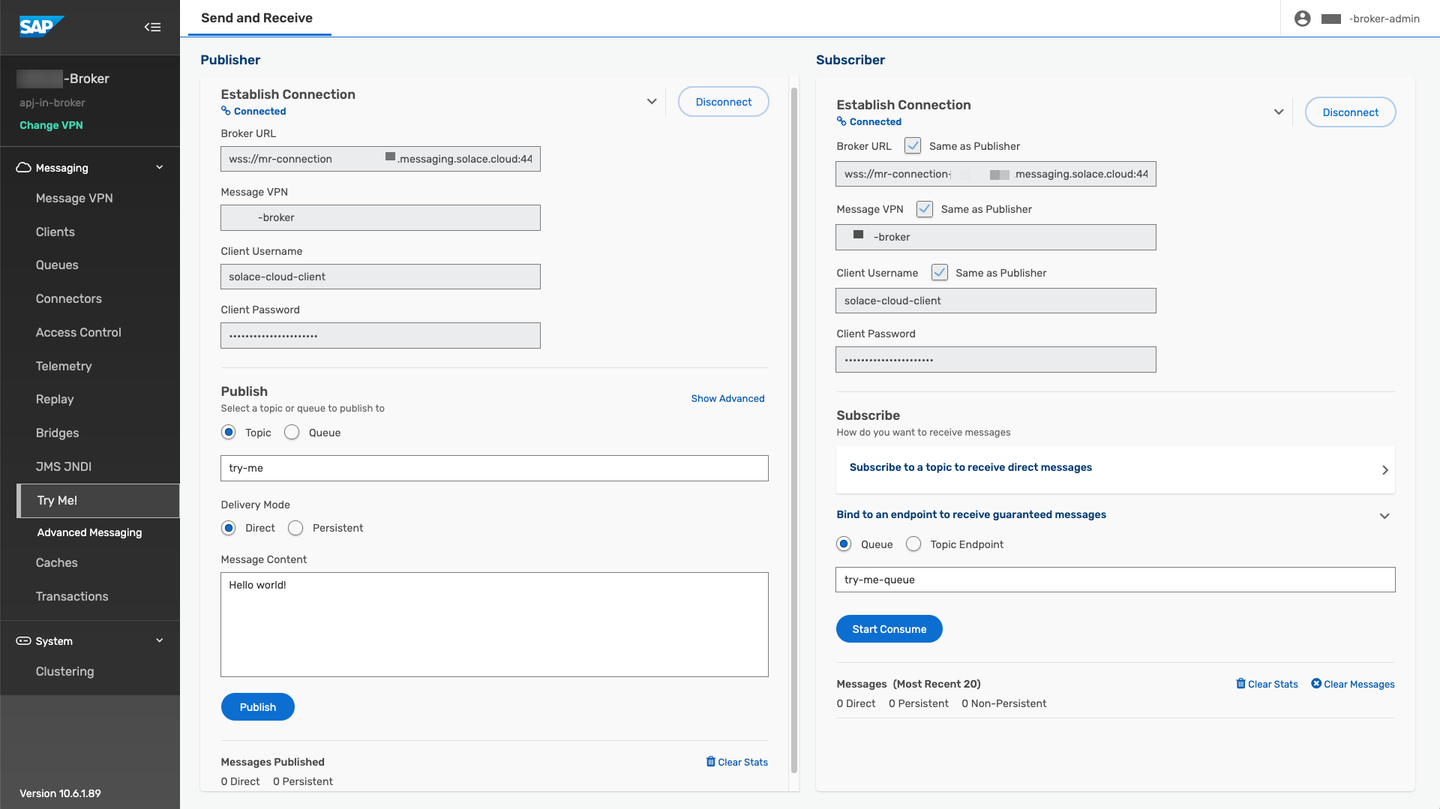Viewport: 1440px width, 809px height.
Task: Click the Clear Messages x icon
Action: coord(1316,684)
